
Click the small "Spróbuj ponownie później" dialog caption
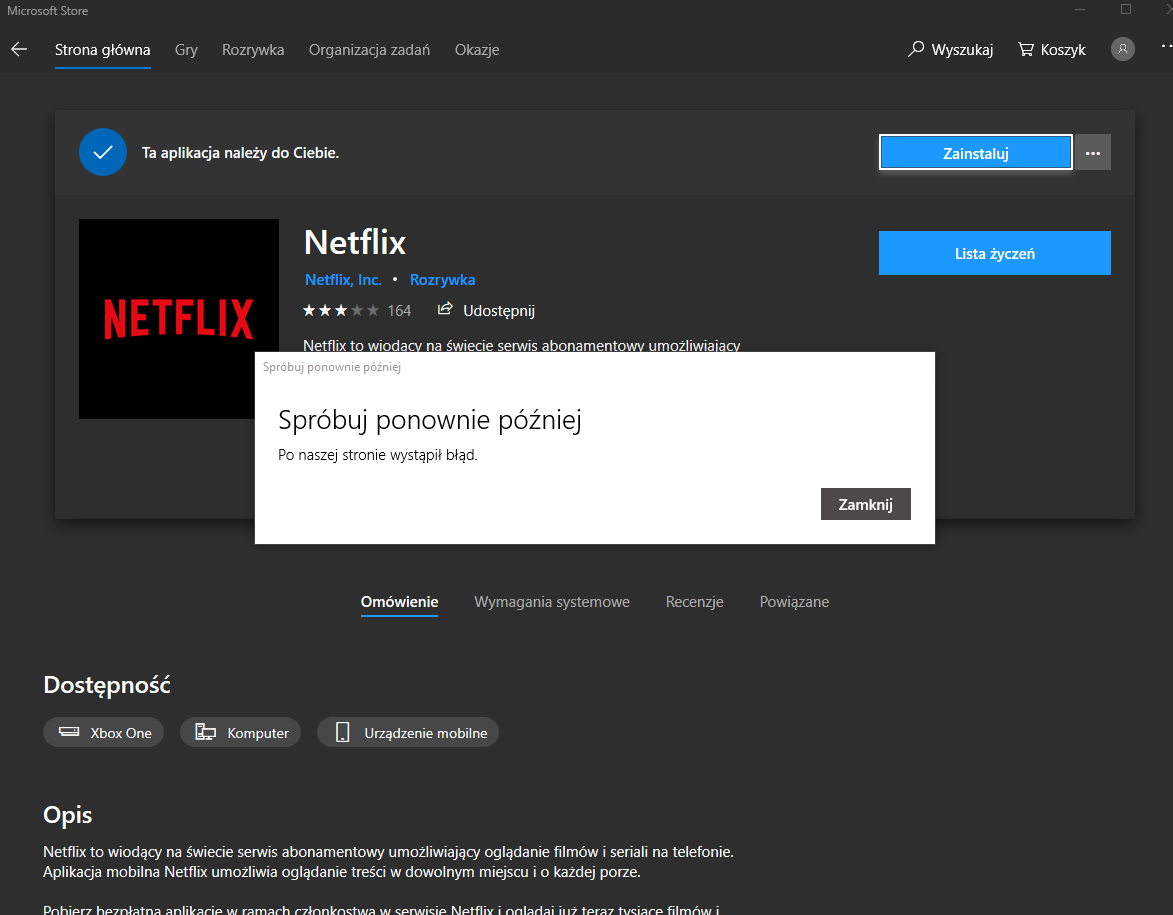point(332,367)
